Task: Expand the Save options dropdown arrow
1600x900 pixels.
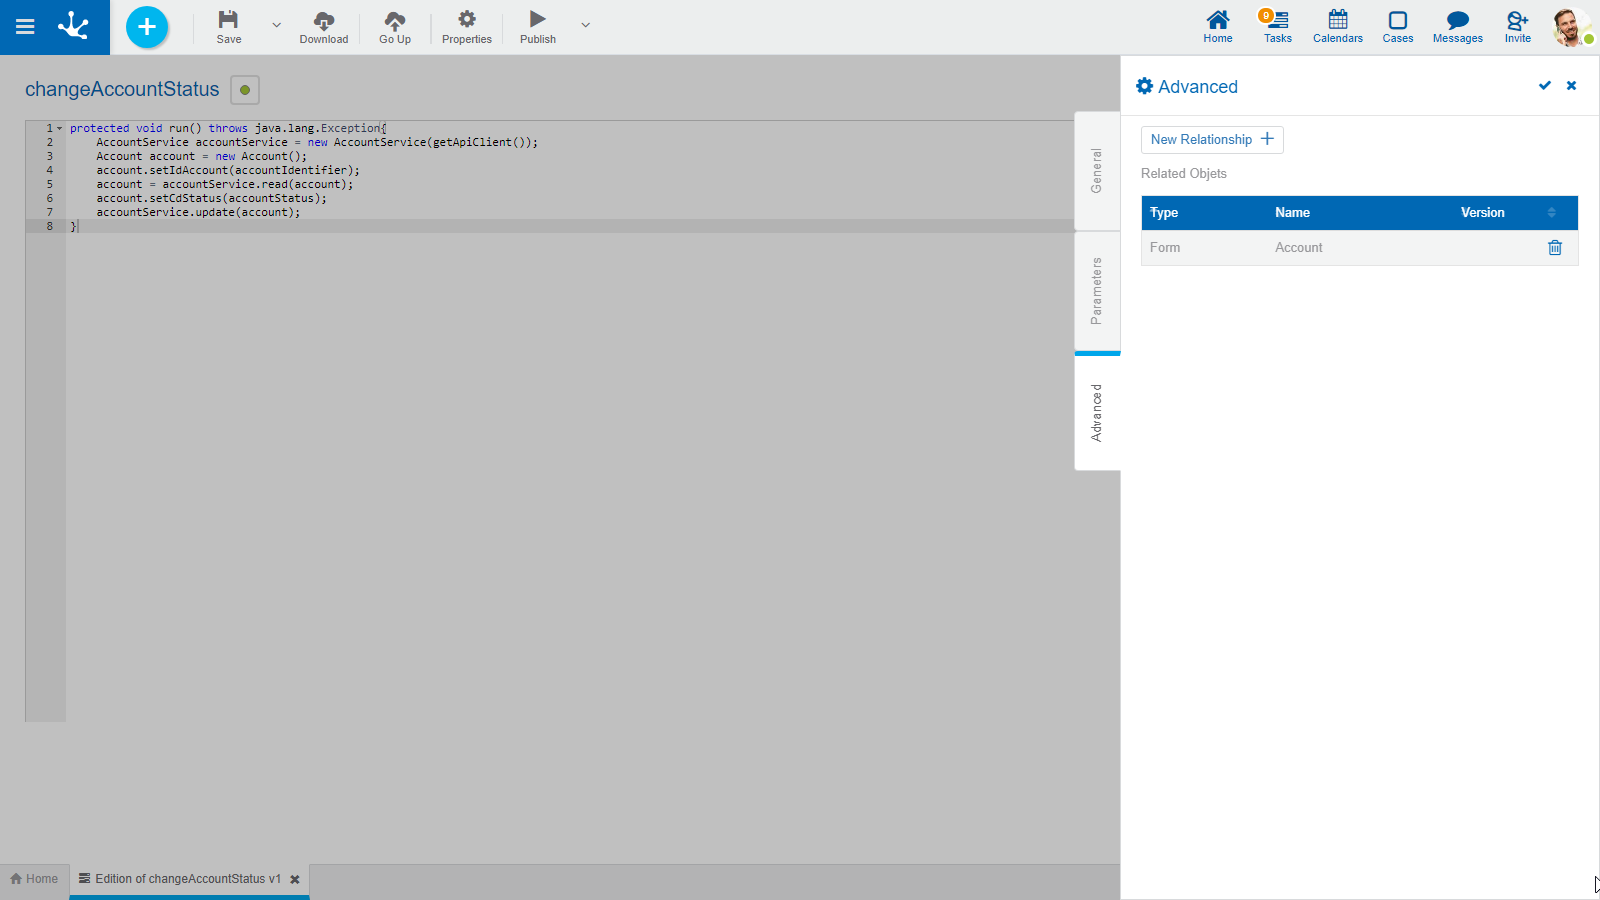Action: point(277,25)
